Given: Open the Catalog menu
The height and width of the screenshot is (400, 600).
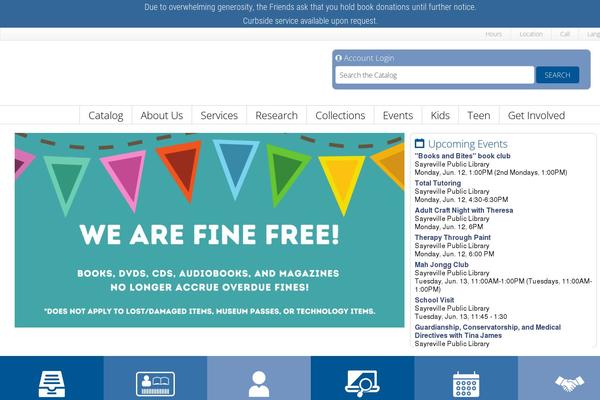Looking at the screenshot, I should point(106,115).
